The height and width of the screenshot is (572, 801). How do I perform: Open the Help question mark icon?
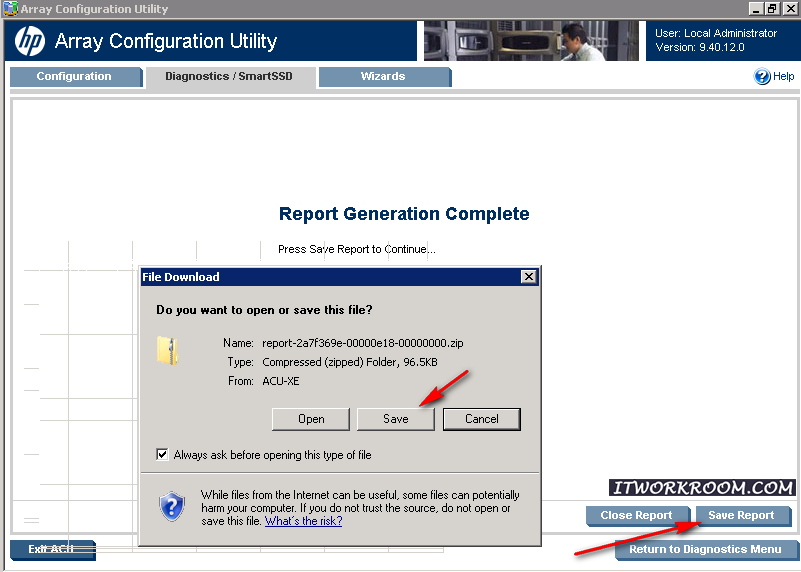point(762,77)
